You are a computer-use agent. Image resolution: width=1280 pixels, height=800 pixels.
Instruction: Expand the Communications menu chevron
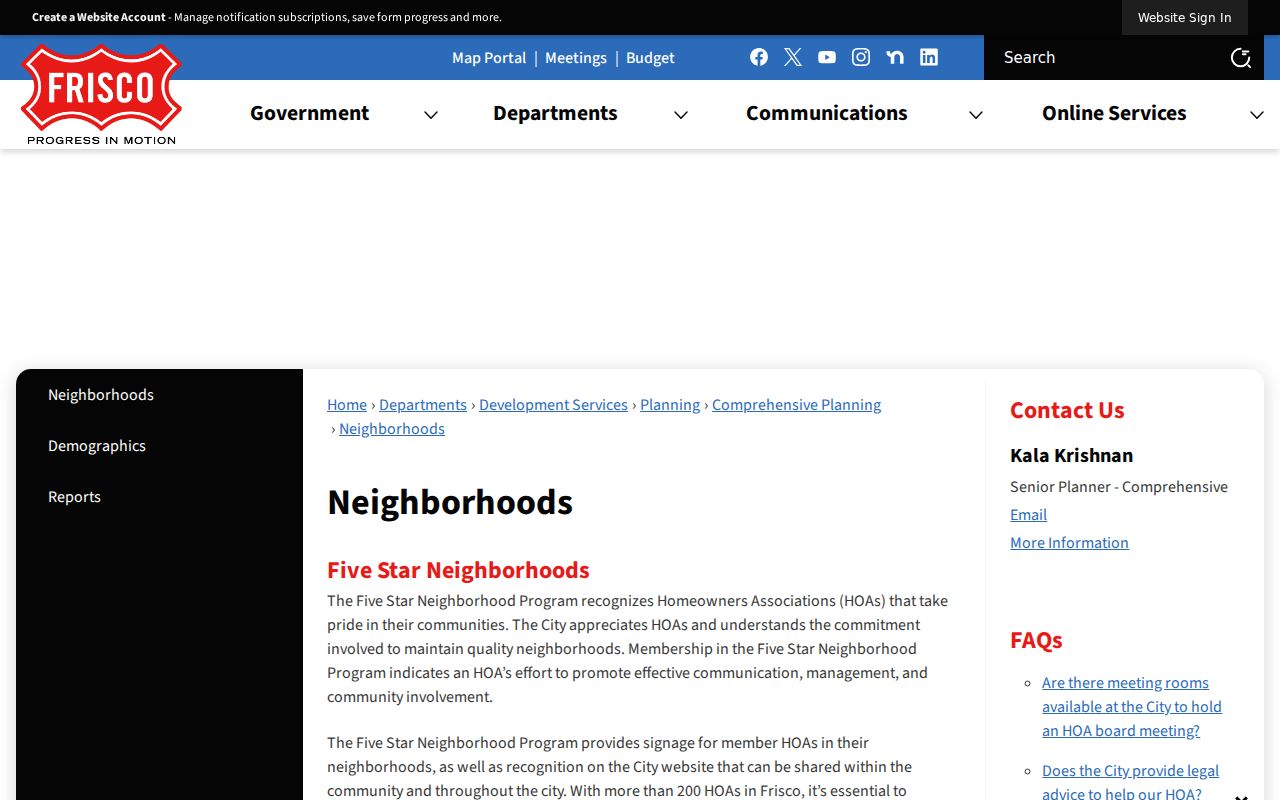[x=976, y=115]
